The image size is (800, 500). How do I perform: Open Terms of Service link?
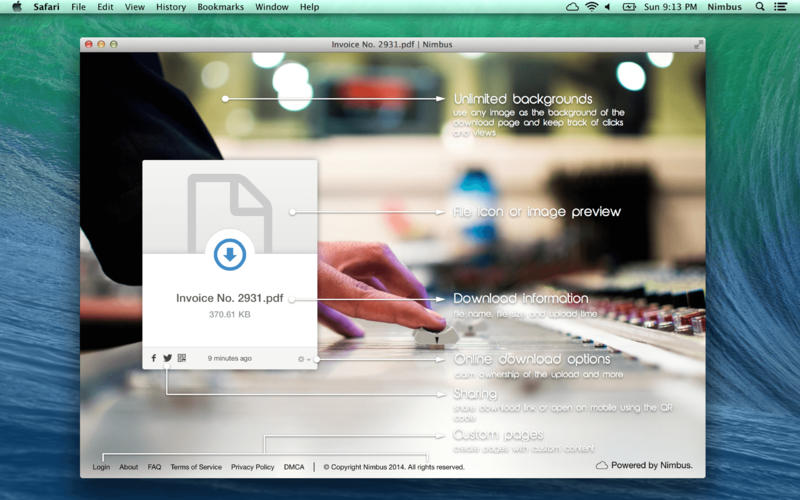point(196,467)
